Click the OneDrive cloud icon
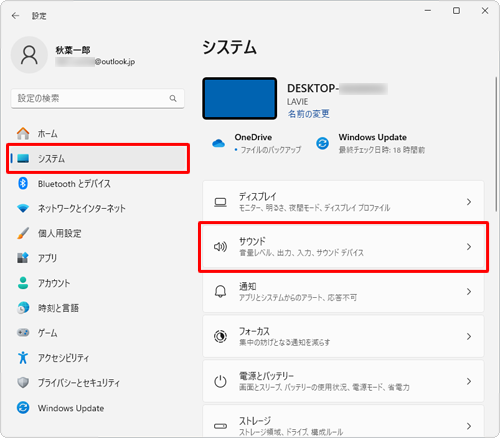 tap(218, 143)
